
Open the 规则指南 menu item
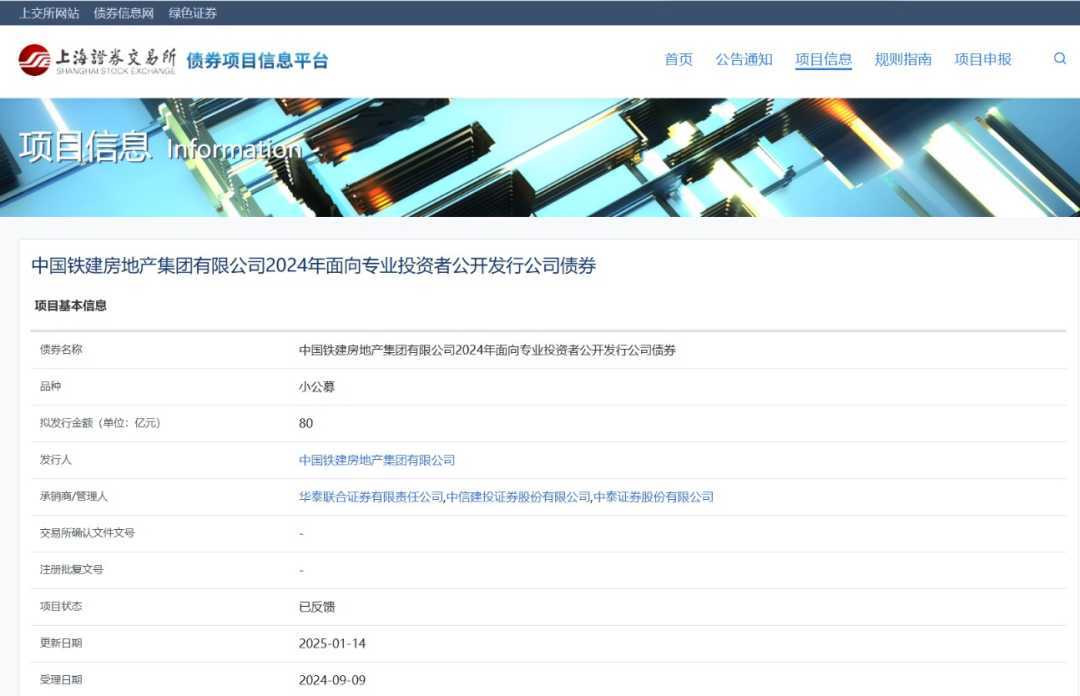pos(903,59)
